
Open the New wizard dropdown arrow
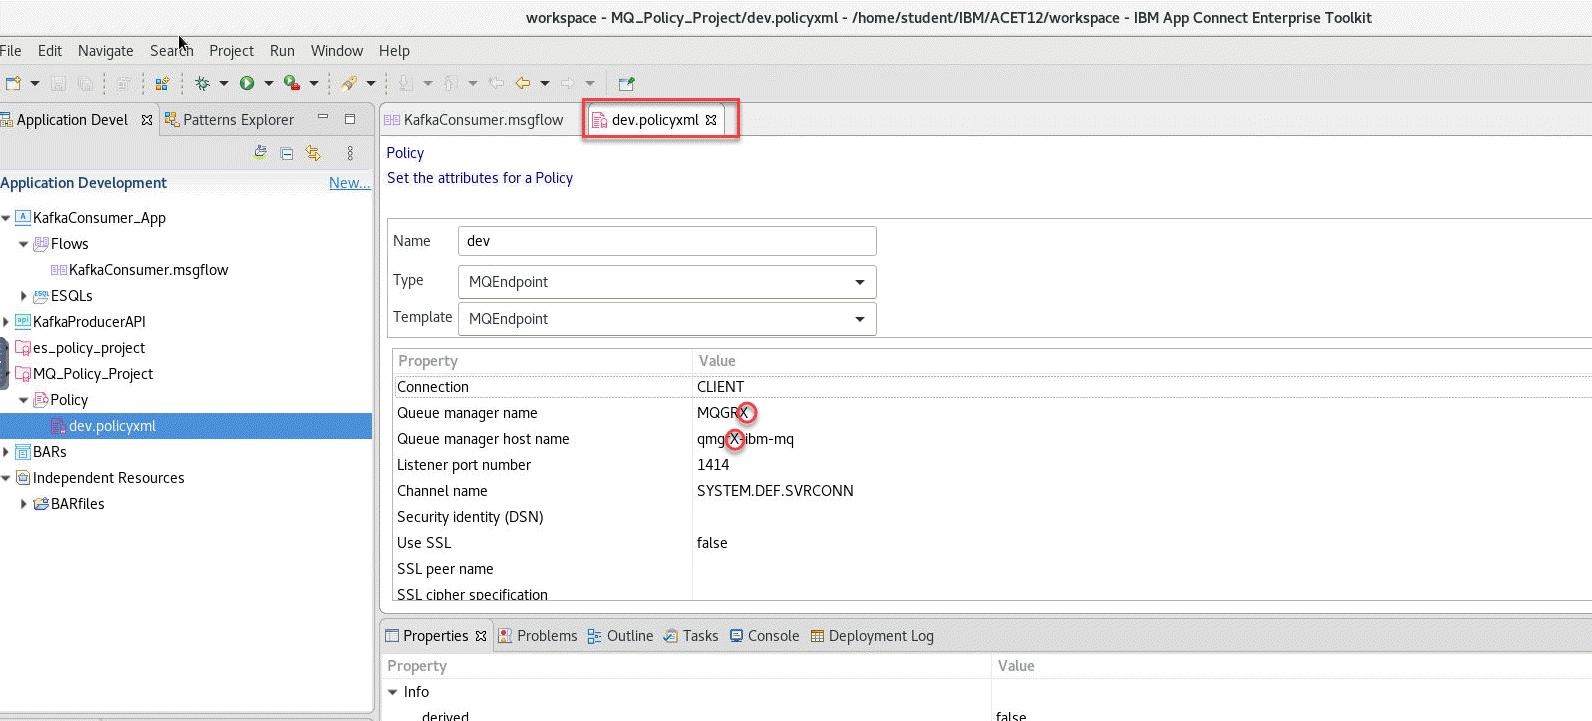(x=35, y=83)
